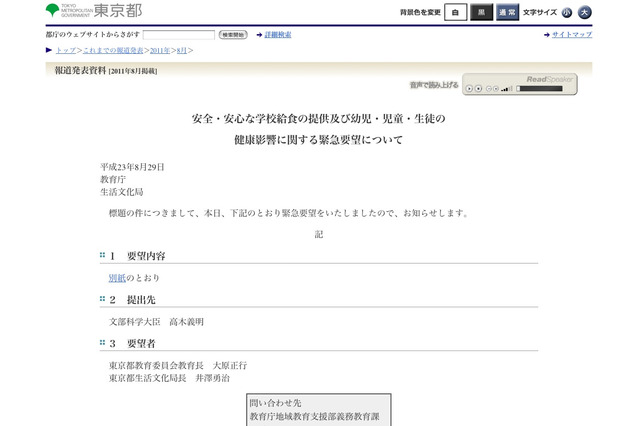Image resolution: width=640 pixels, height=426 pixels.
Task: Click ReadSpeaker playback progress bar
Action: pos(539,89)
